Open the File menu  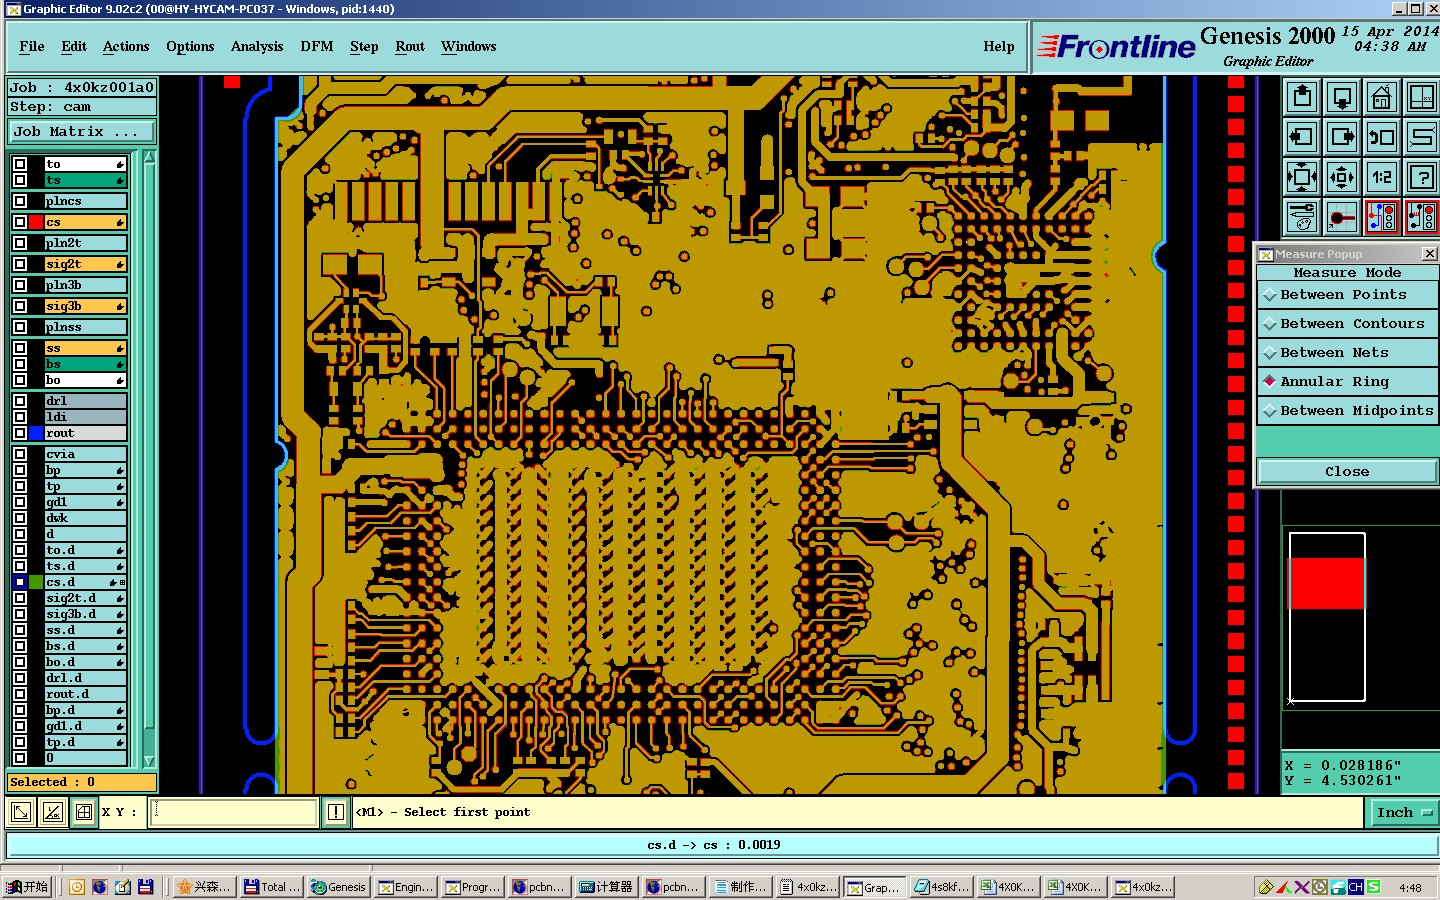32,46
